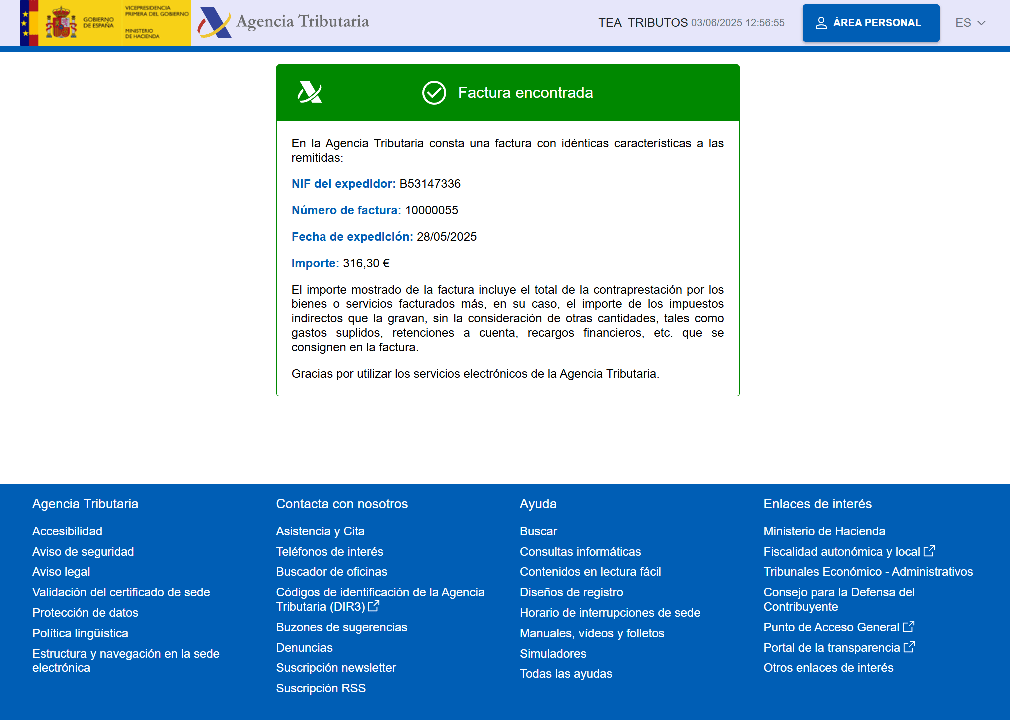The height and width of the screenshot is (720, 1010).
Task: Click the white AEAT emblem in green banner
Action: click(x=310, y=93)
